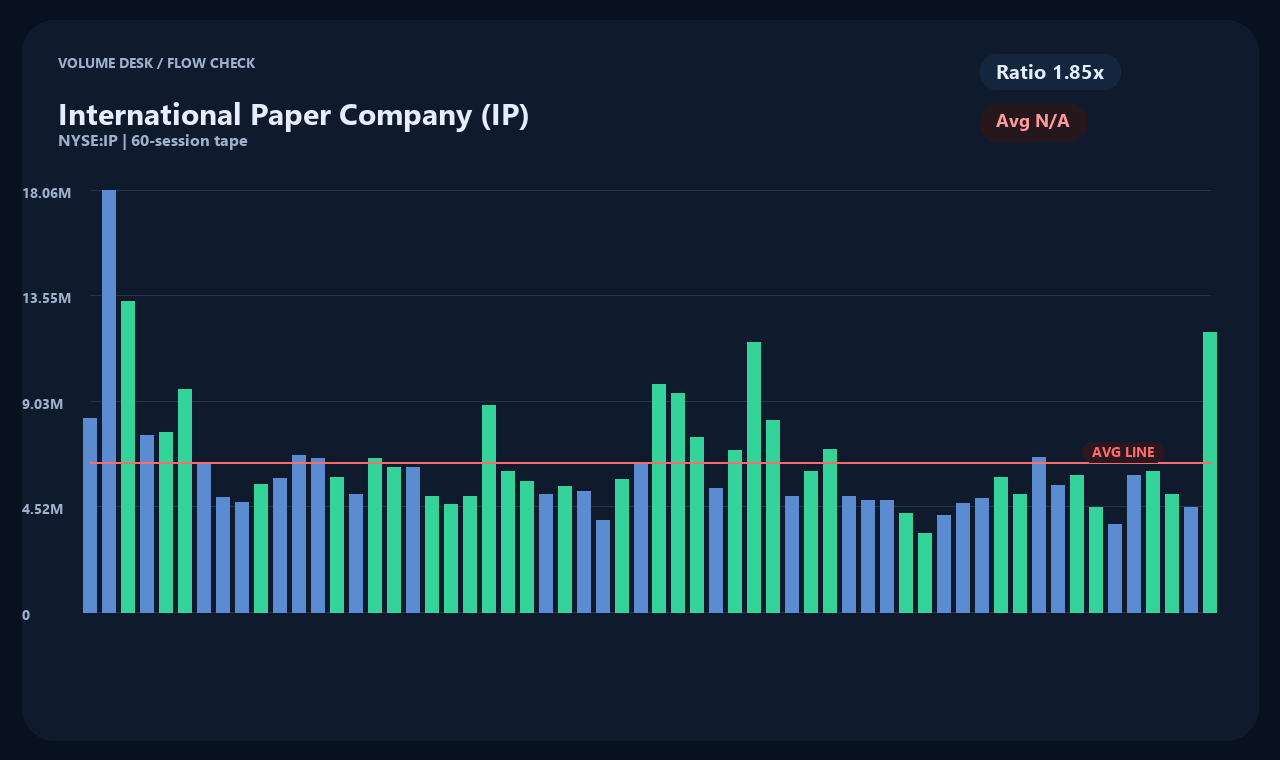Click the 9.03M axis label
The image size is (1280, 760).
pyautogui.click(x=43, y=404)
